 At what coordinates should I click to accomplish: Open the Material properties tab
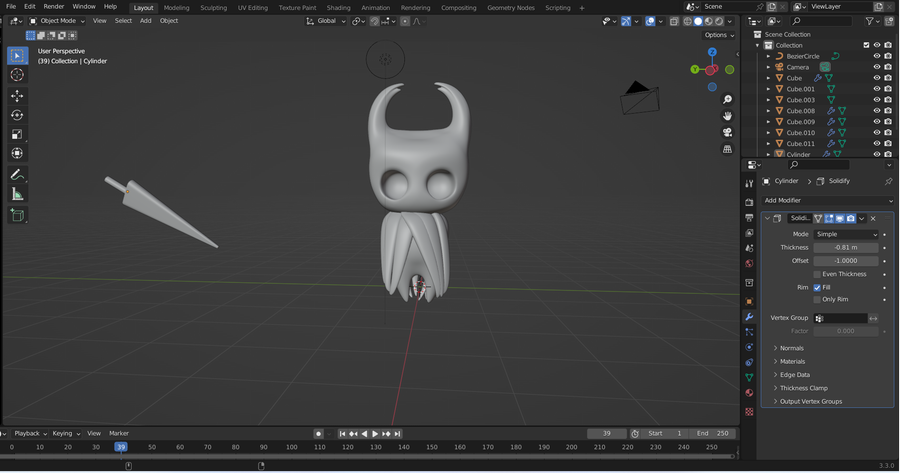(749, 393)
